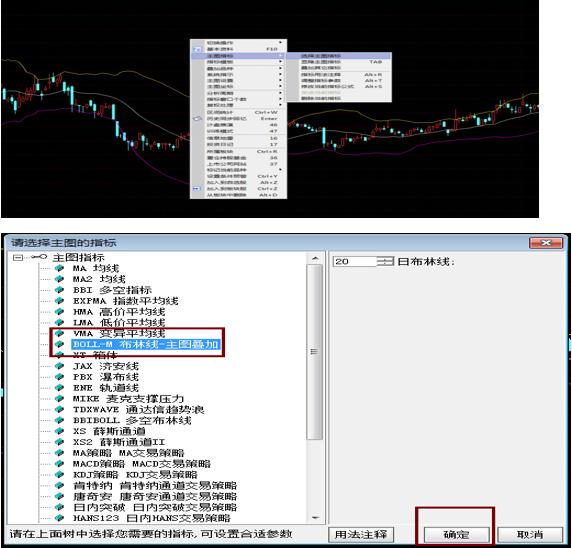Click the 取消 button
572x548 pixels.
530,535
